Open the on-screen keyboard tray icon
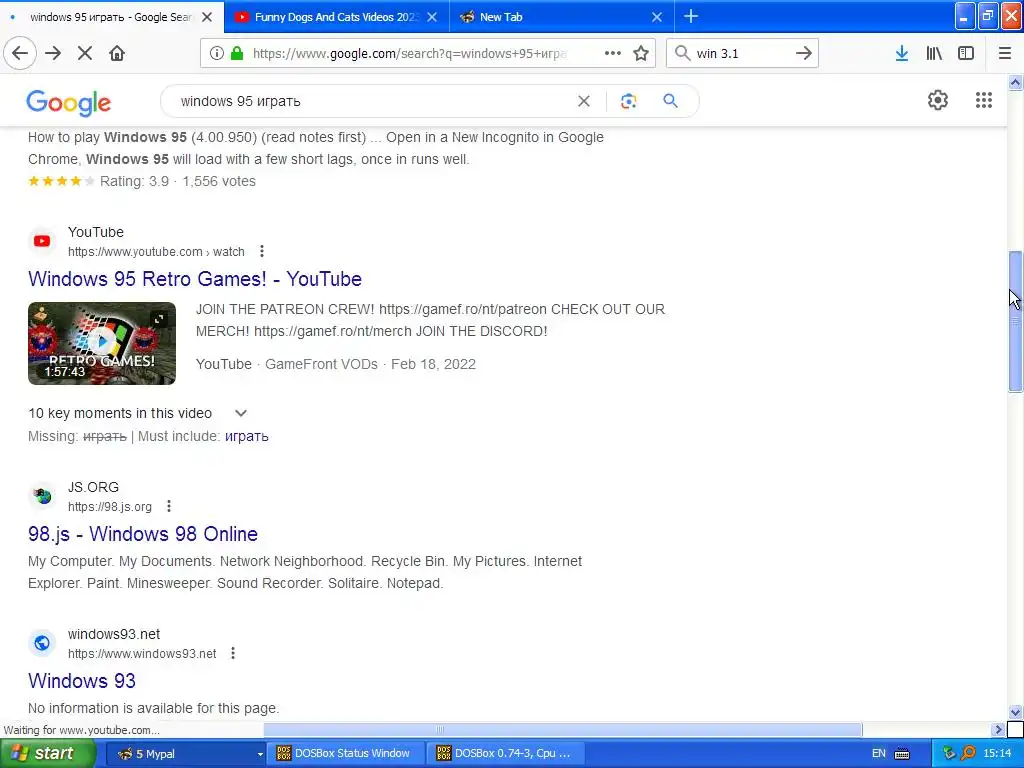The width and height of the screenshot is (1024, 768). click(x=903, y=754)
